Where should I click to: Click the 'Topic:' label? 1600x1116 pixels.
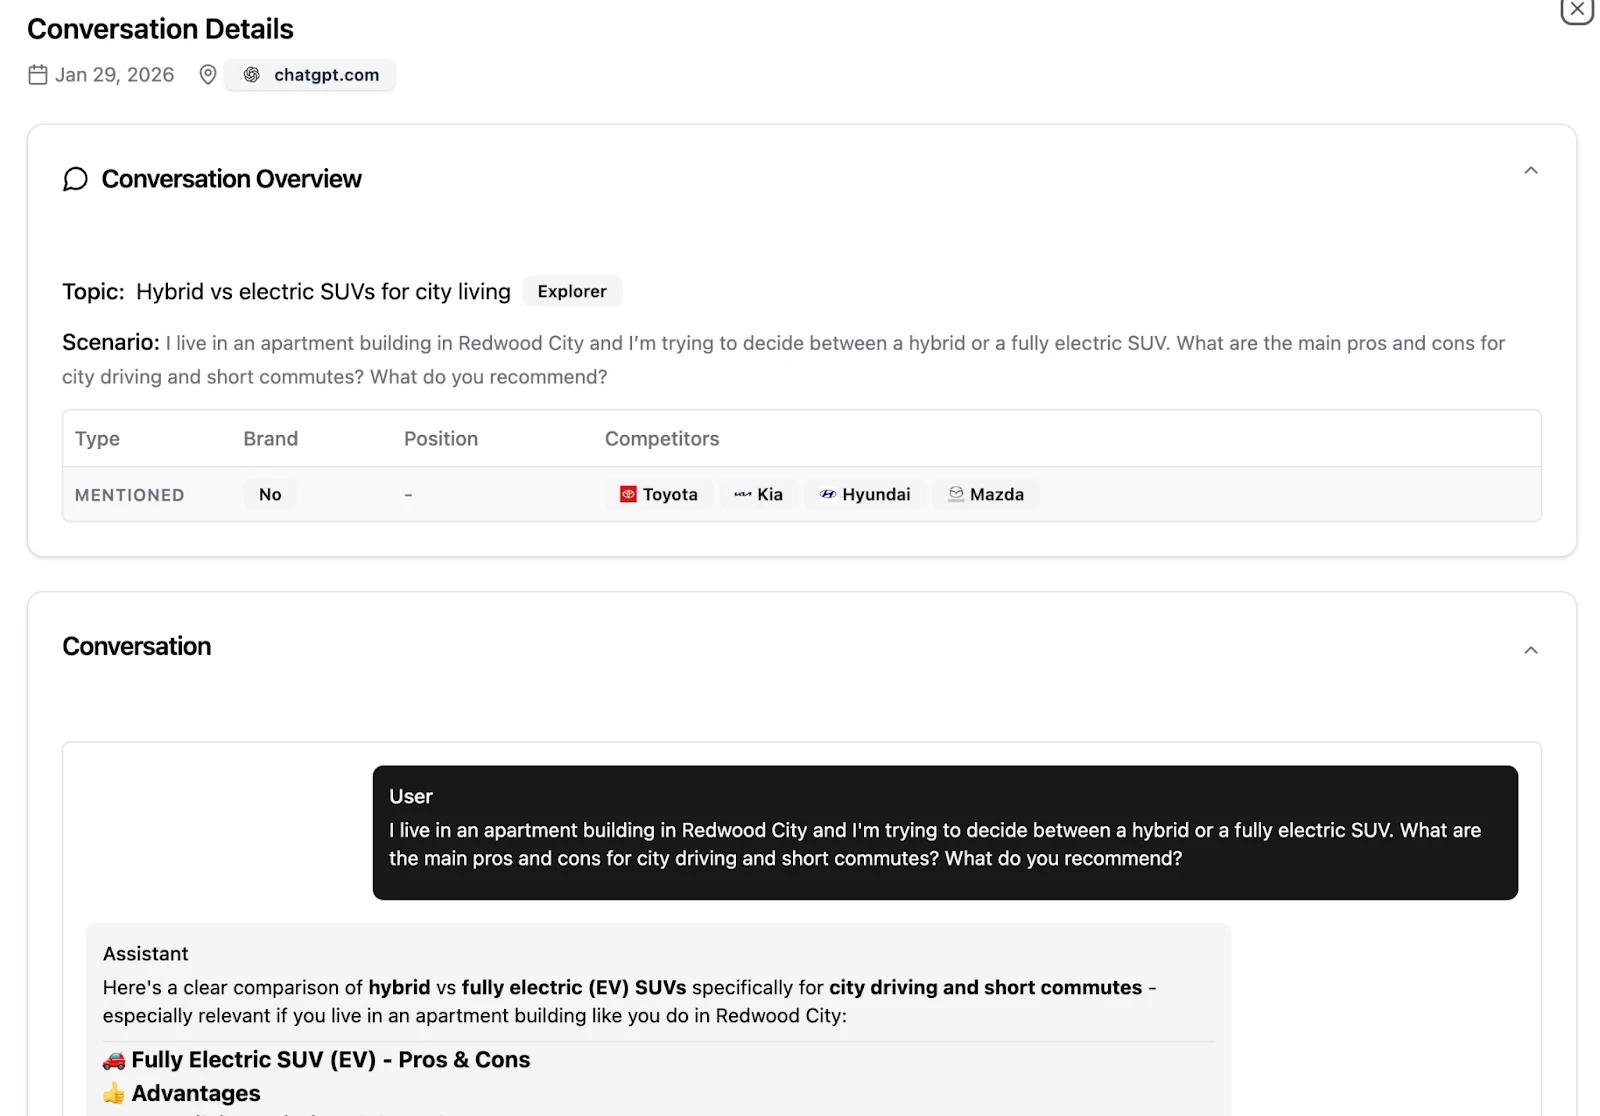(93, 292)
